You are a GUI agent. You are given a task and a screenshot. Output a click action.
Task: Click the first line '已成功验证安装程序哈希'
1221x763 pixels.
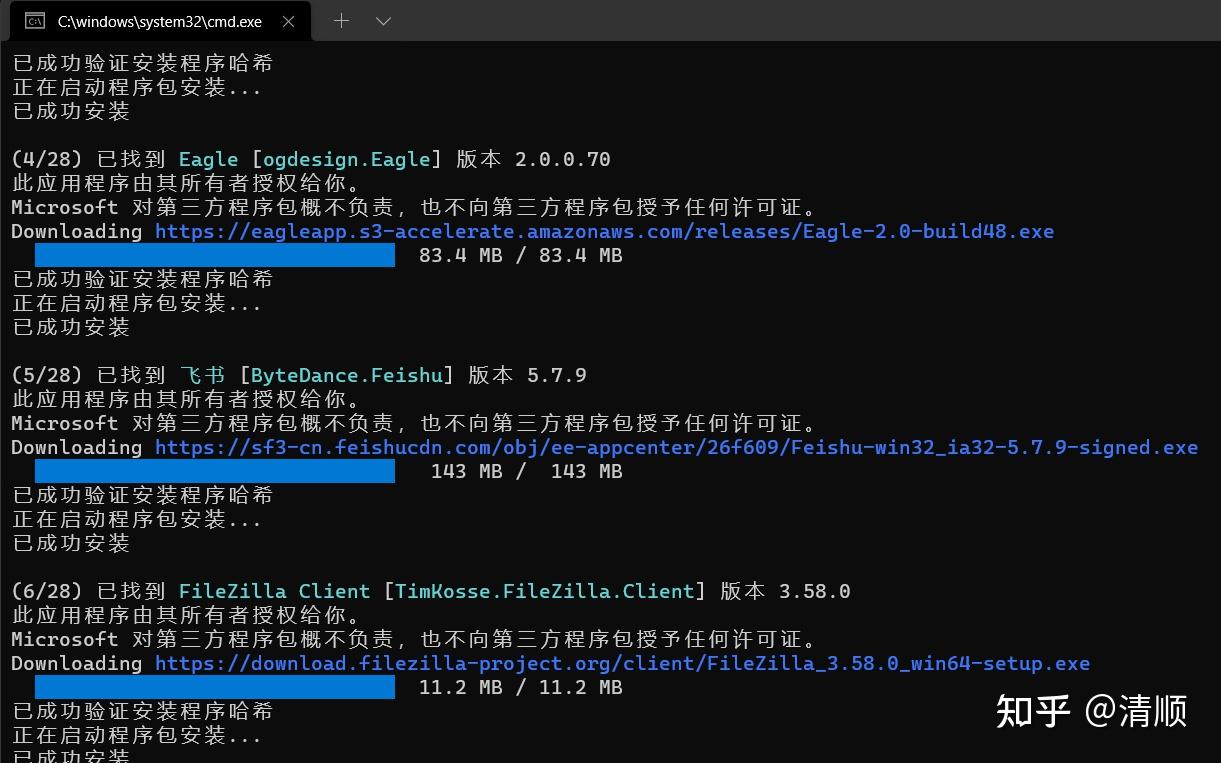pyautogui.click(x=142, y=63)
